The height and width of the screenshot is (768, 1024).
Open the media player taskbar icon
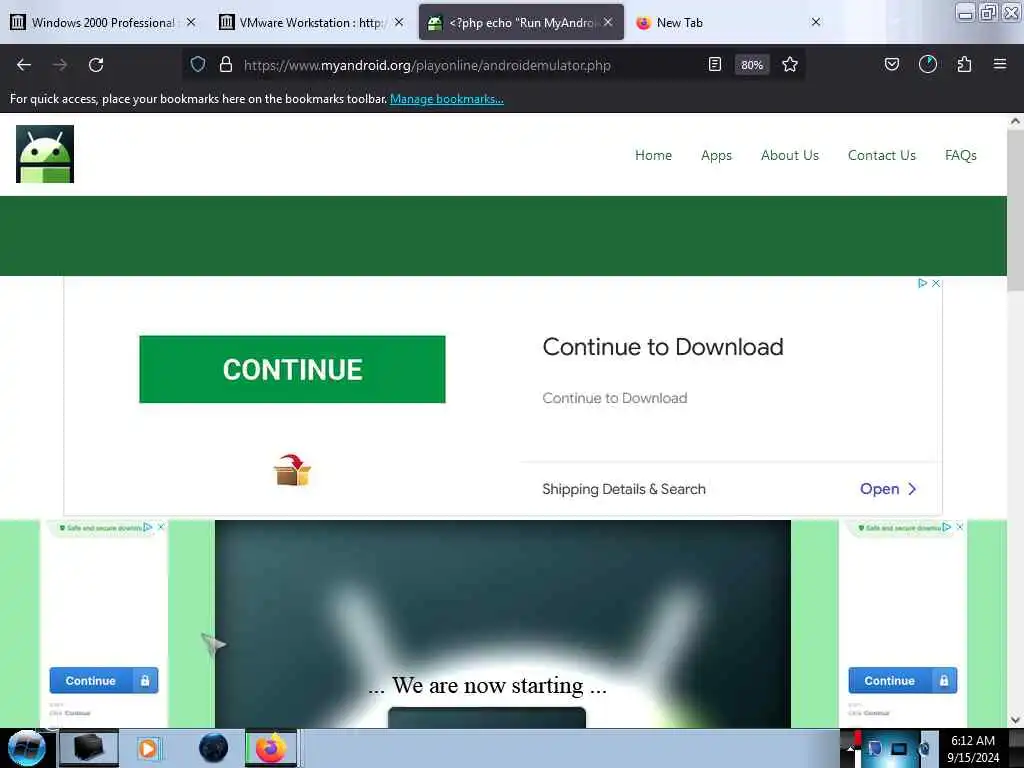coord(148,748)
